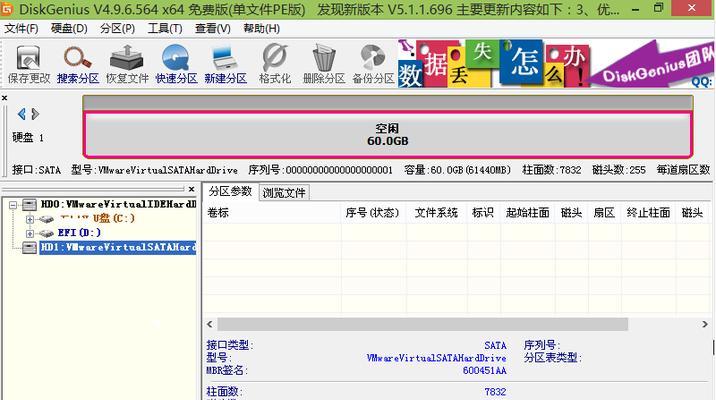716x400 pixels.
Task: Click the 空闲 60.0GB free space block
Action: coord(388,134)
